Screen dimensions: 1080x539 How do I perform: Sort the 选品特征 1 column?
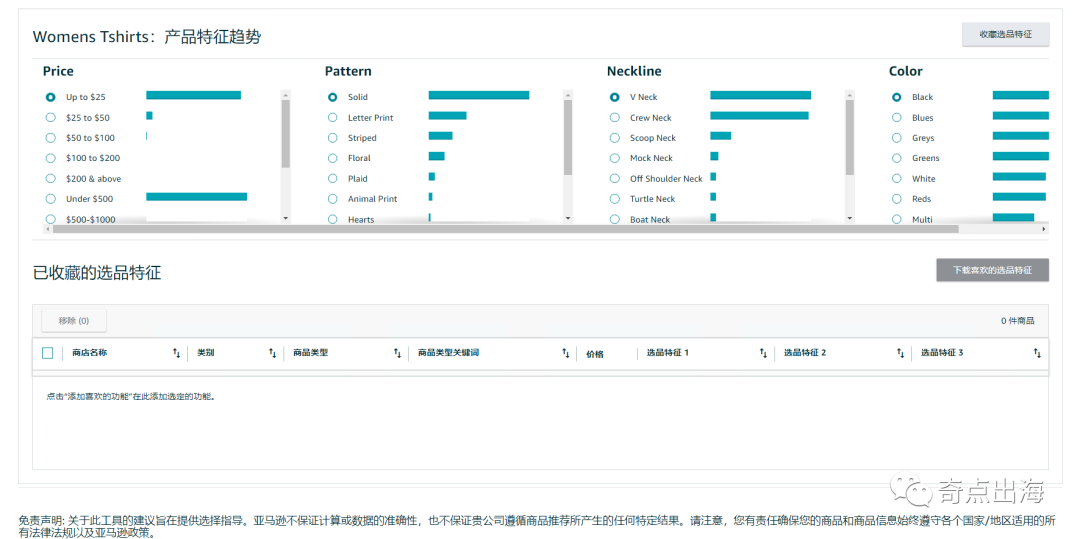[763, 353]
